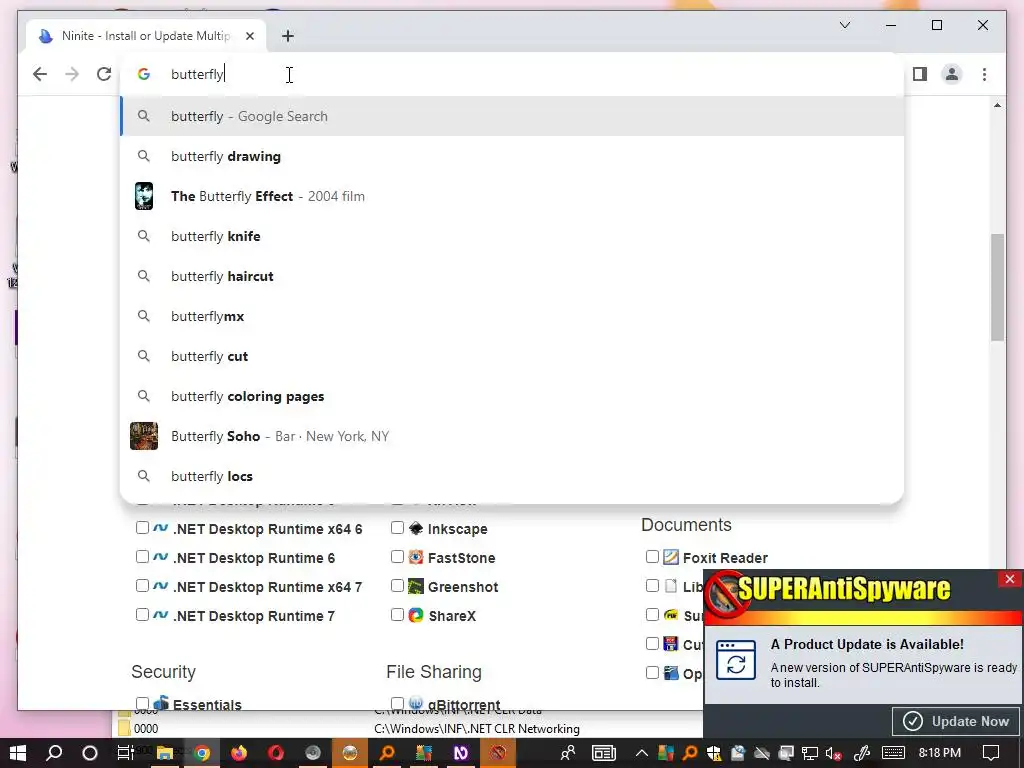This screenshot has width=1024, height=768.
Task: Click the Greenshot app icon
Action: pyautogui.click(x=416, y=586)
